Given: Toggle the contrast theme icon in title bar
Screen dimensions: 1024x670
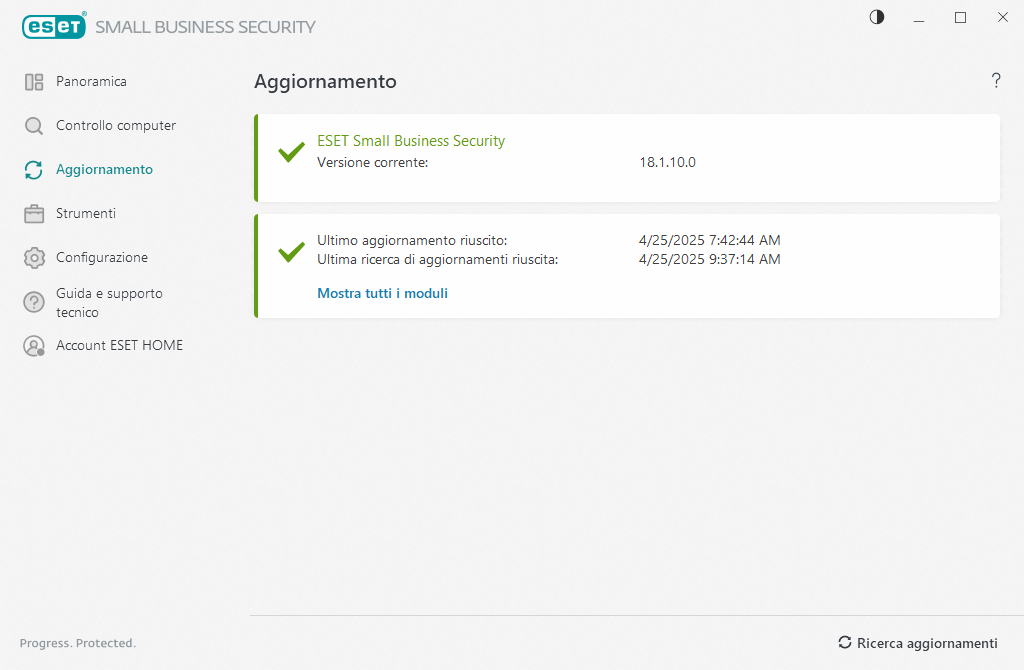Looking at the screenshot, I should point(877,17).
